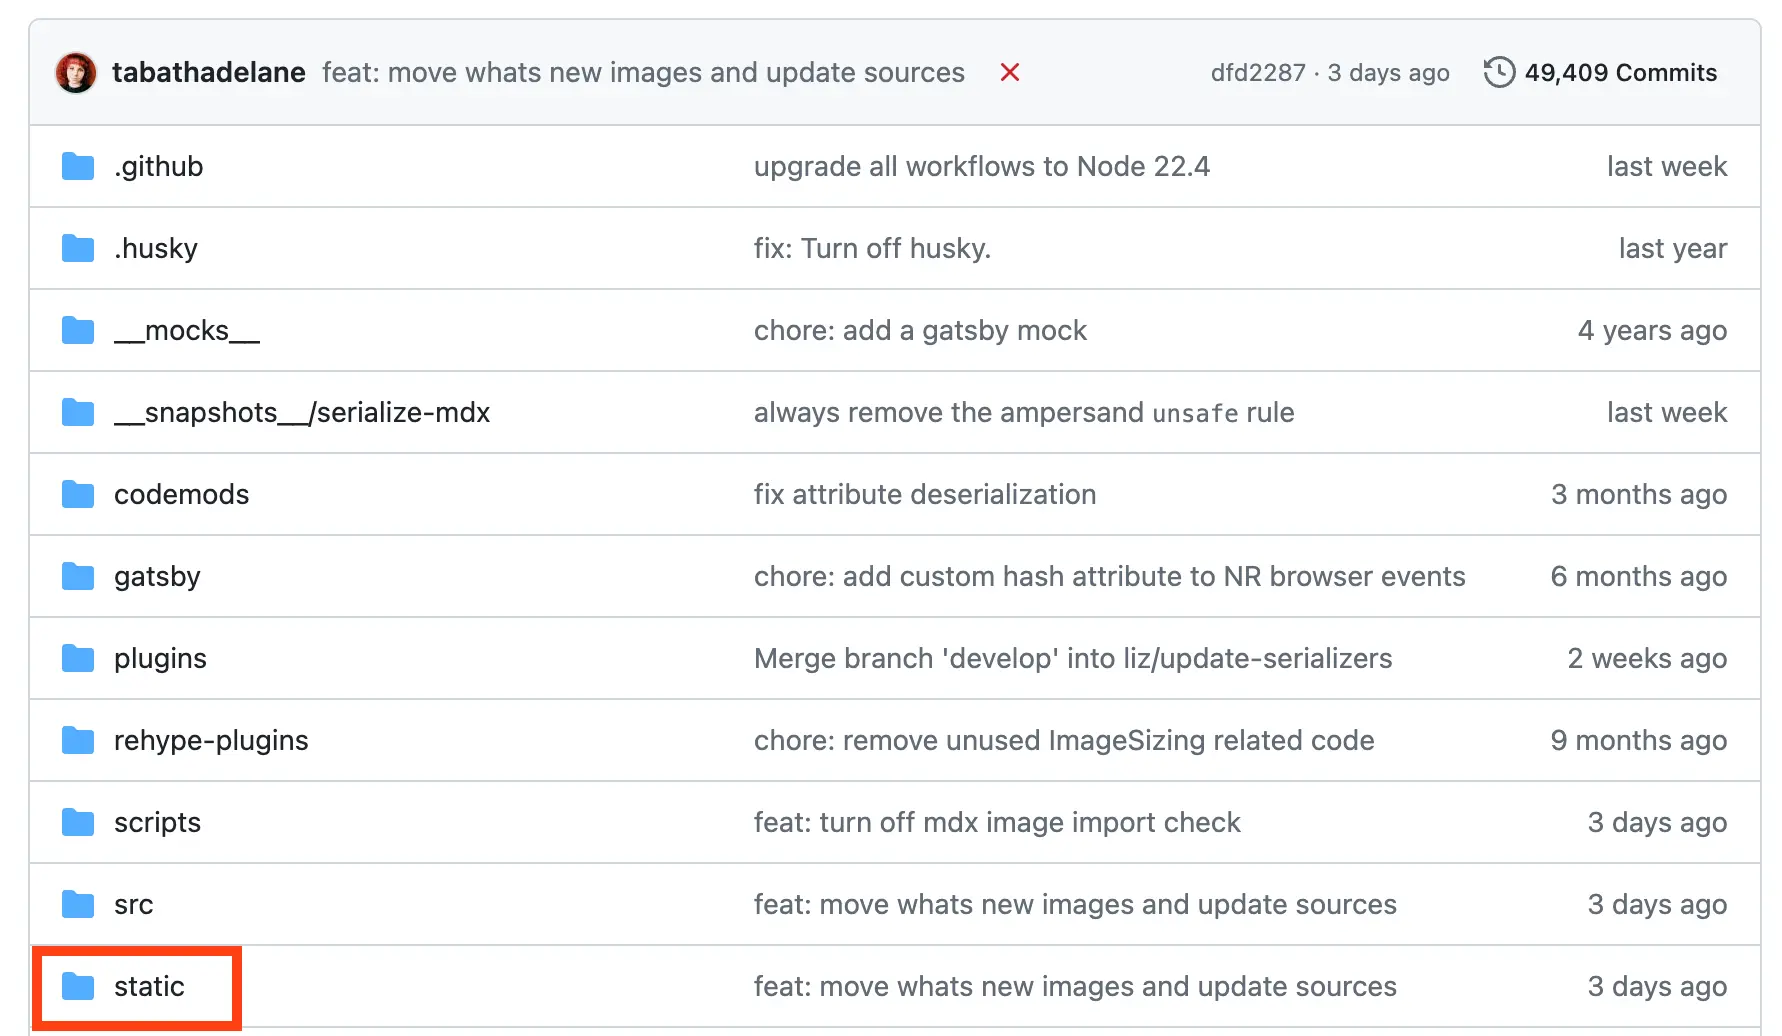Open 'fix attribute deserialization' commit message

924,495
